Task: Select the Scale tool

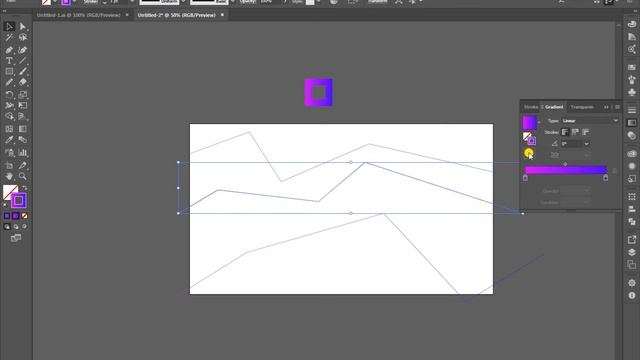Action: pos(23,94)
